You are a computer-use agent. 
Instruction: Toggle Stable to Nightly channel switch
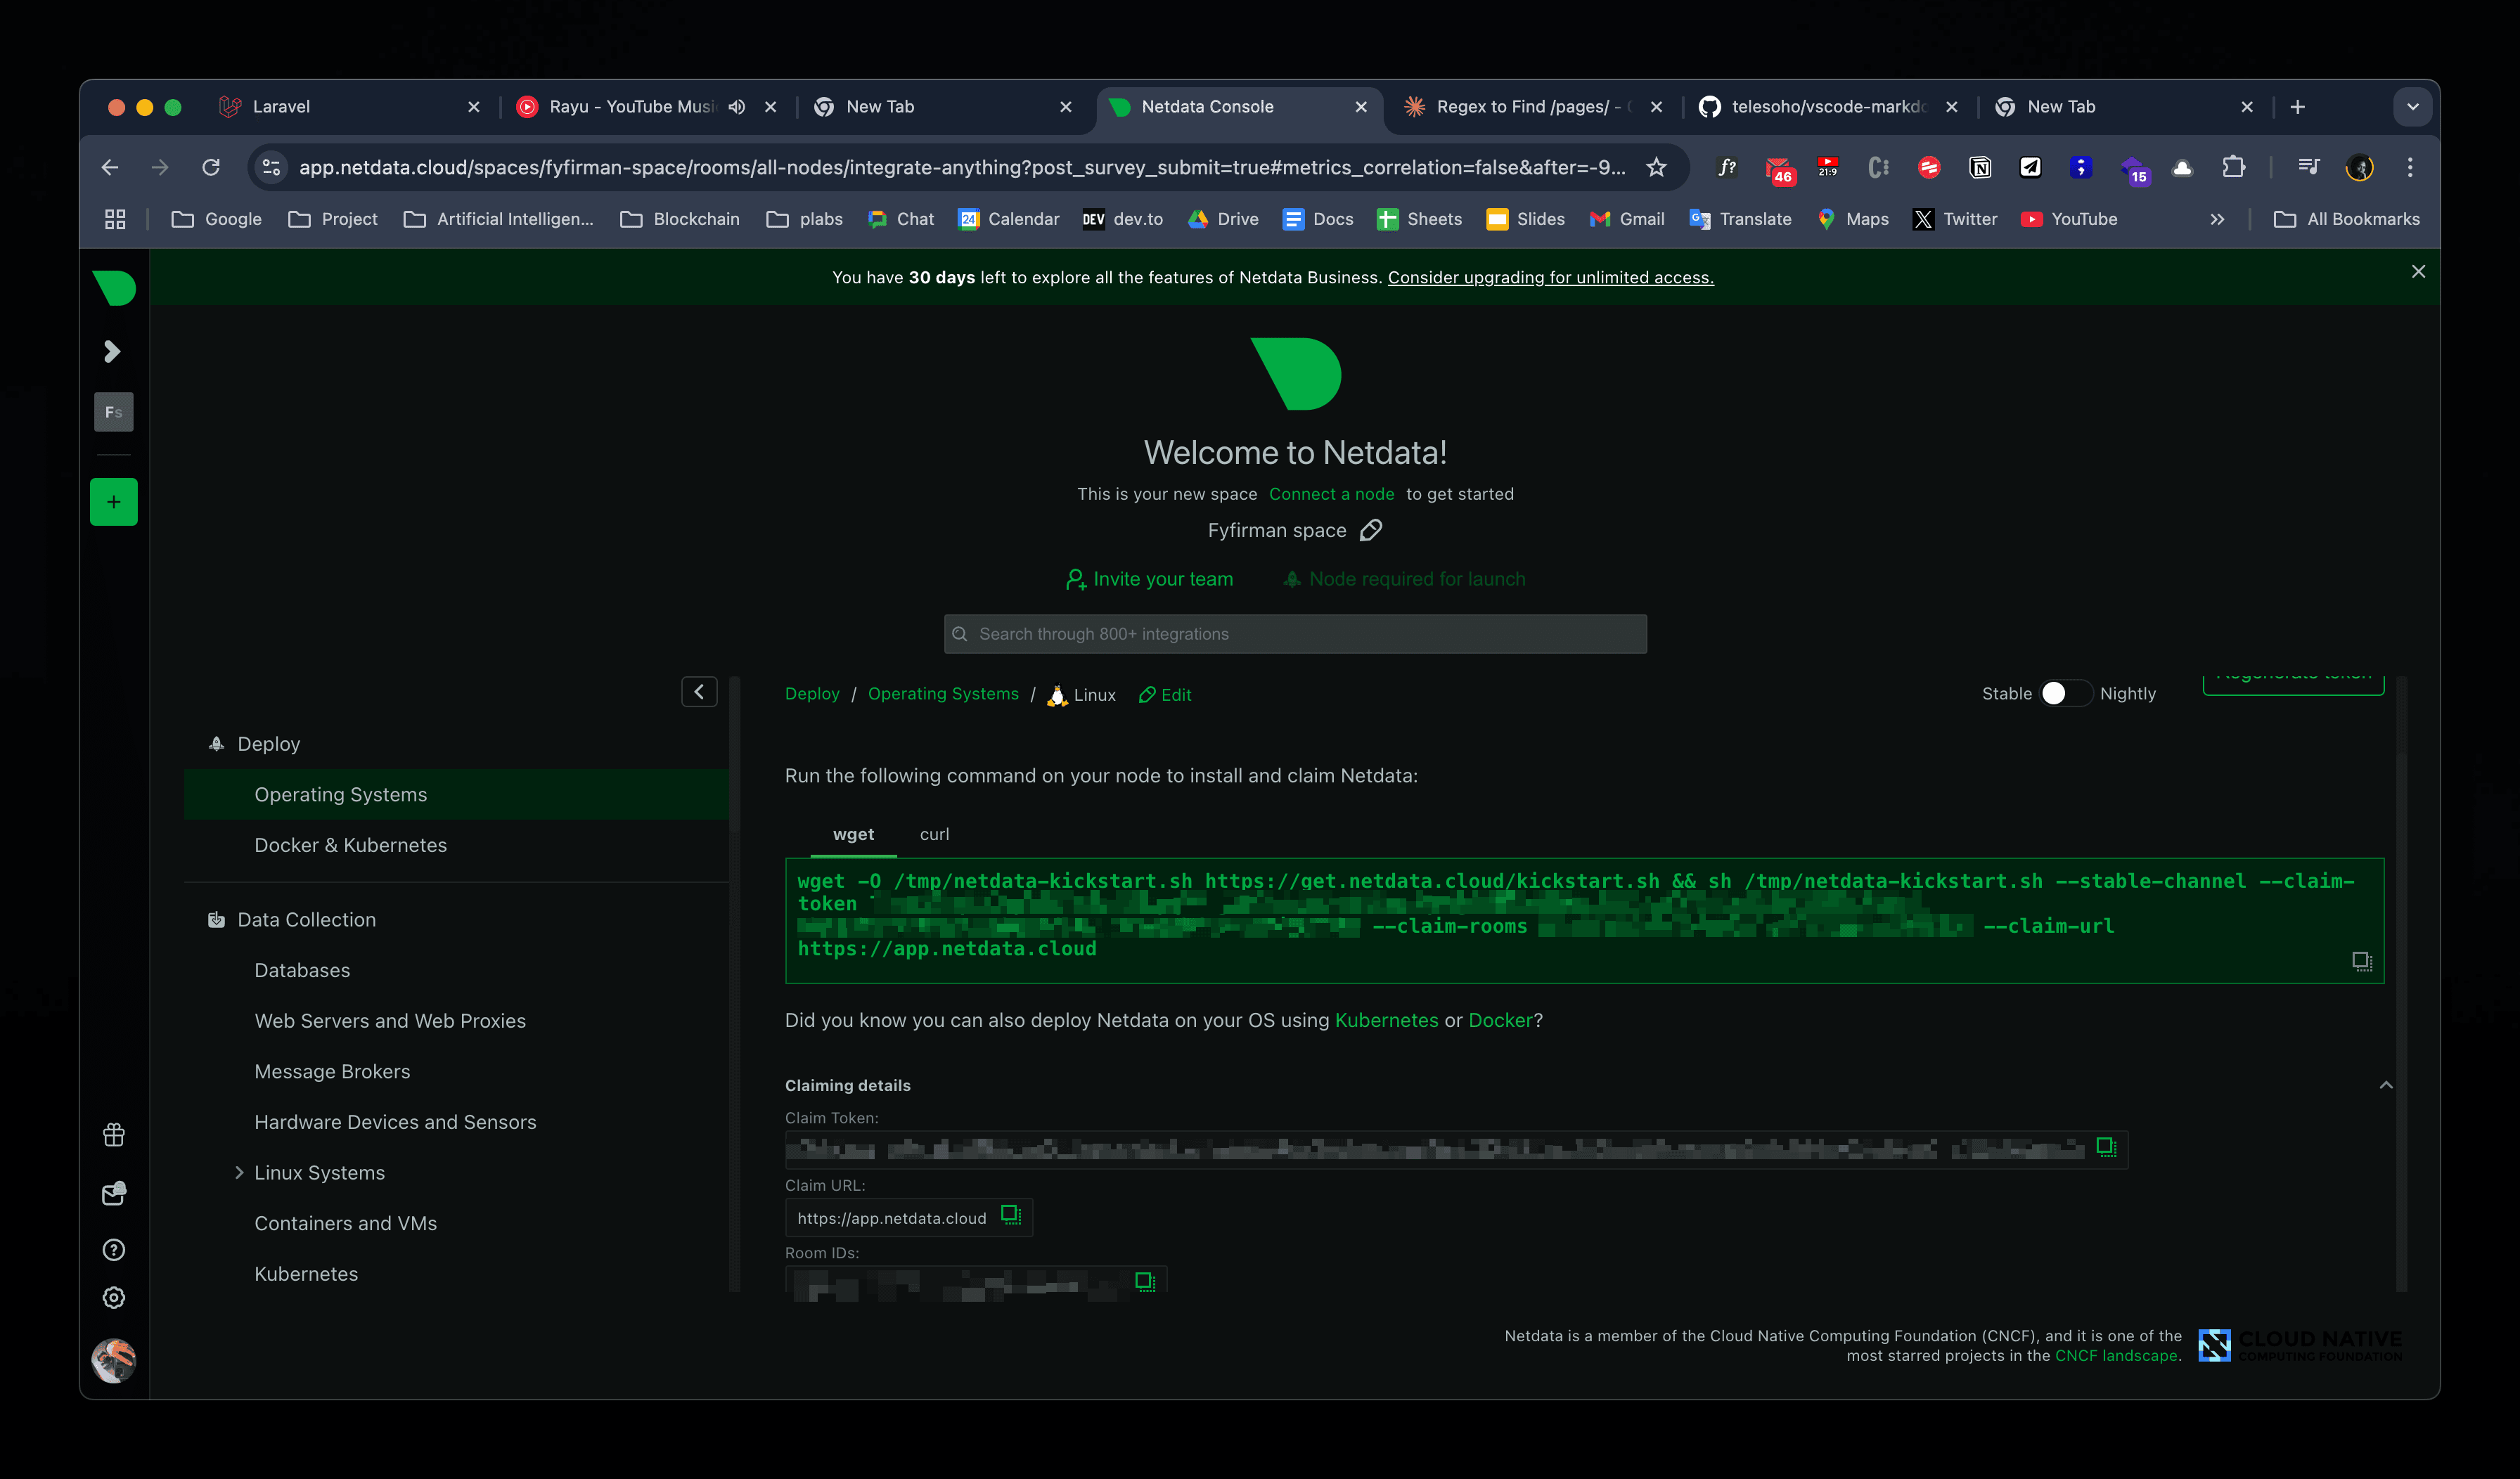point(2066,693)
